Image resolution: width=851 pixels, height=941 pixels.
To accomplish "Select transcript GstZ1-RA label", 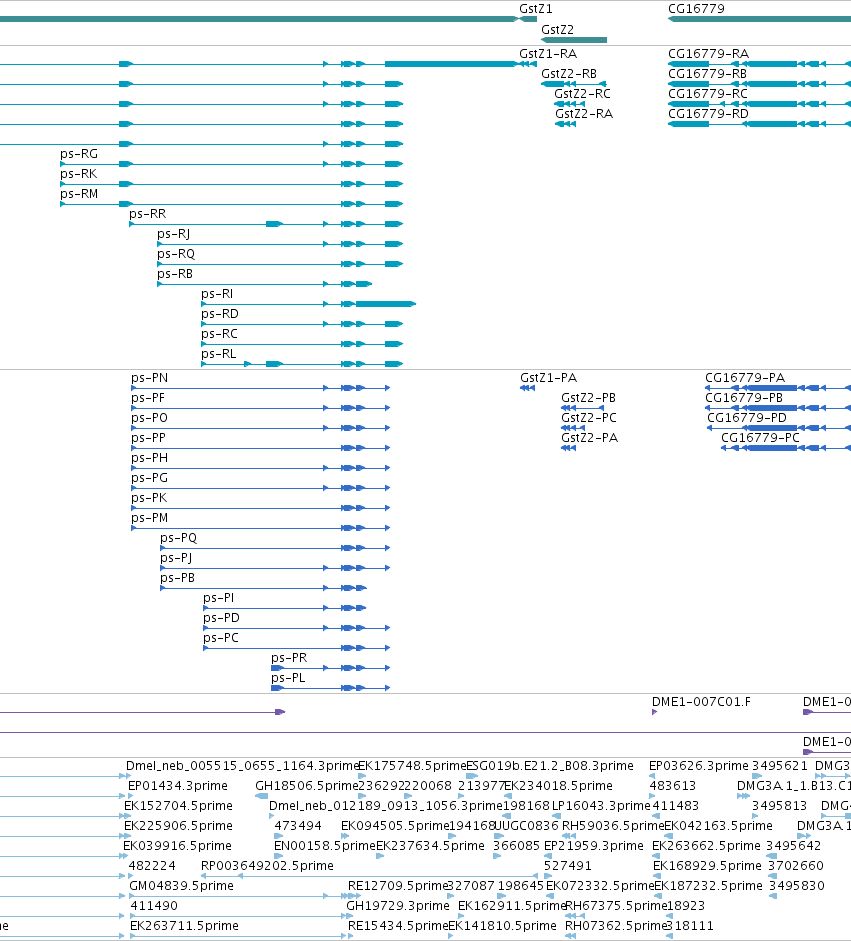I will [x=548, y=54].
